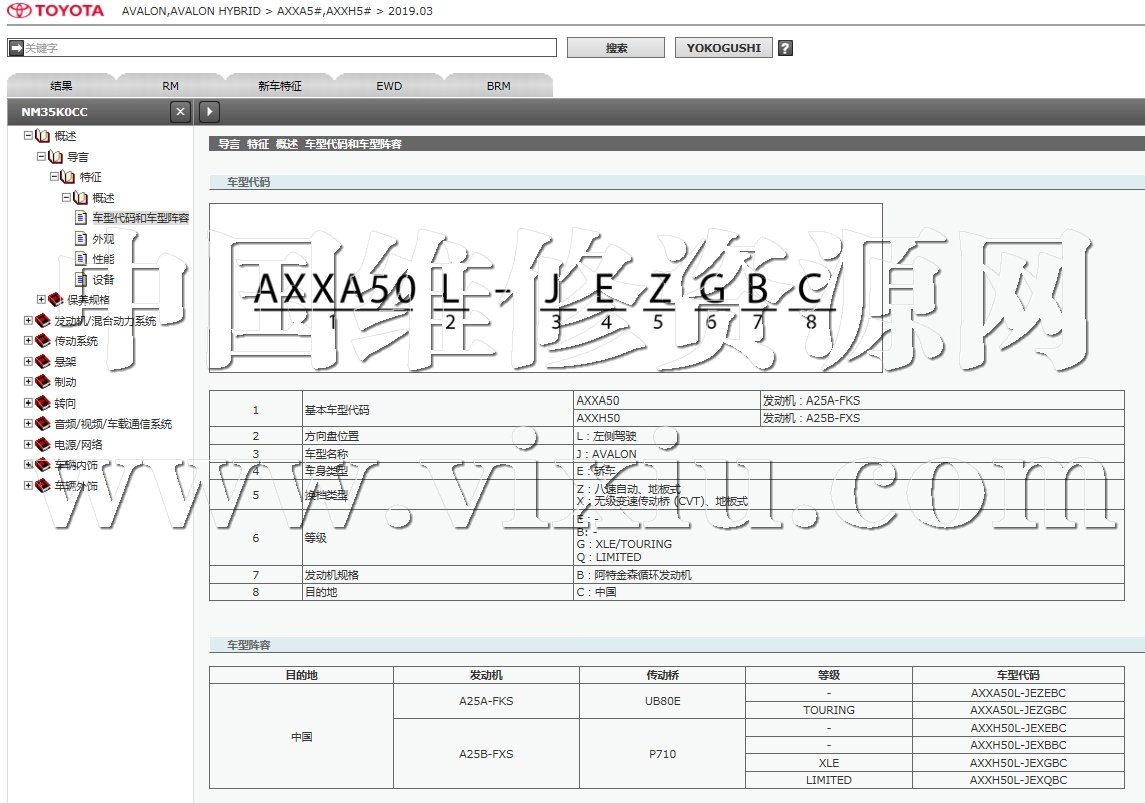Click the Toyota logo

coord(56,11)
